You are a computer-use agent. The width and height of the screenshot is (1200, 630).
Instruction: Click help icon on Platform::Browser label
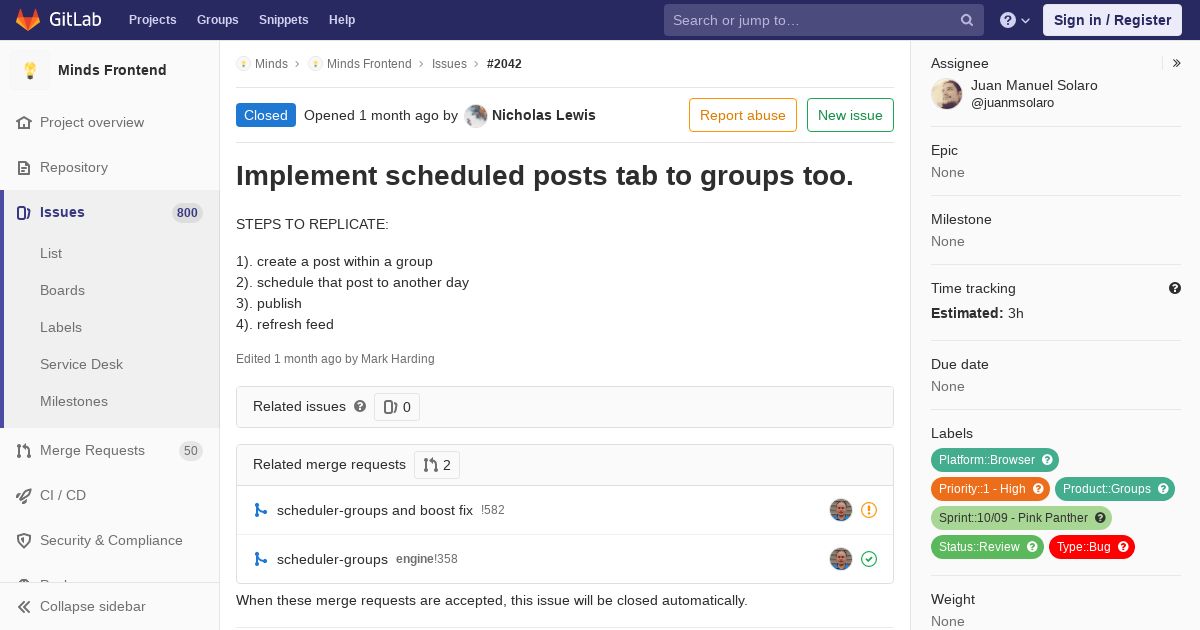pyautogui.click(x=1047, y=460)
